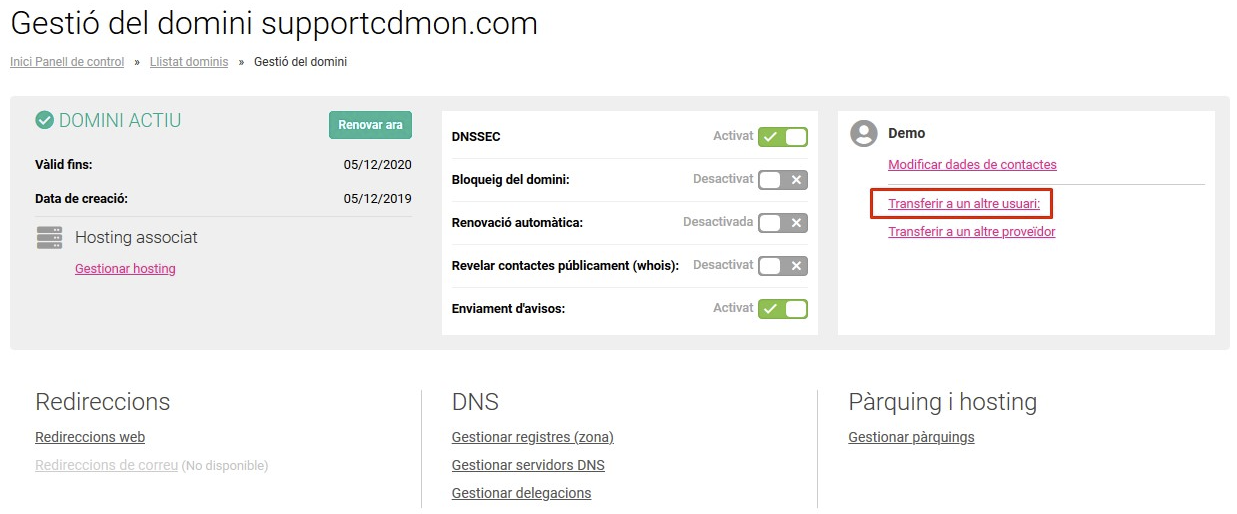Enable the Bloqueig del domini switch
This screenshot has width=1237, height=514.
(782, 180)
